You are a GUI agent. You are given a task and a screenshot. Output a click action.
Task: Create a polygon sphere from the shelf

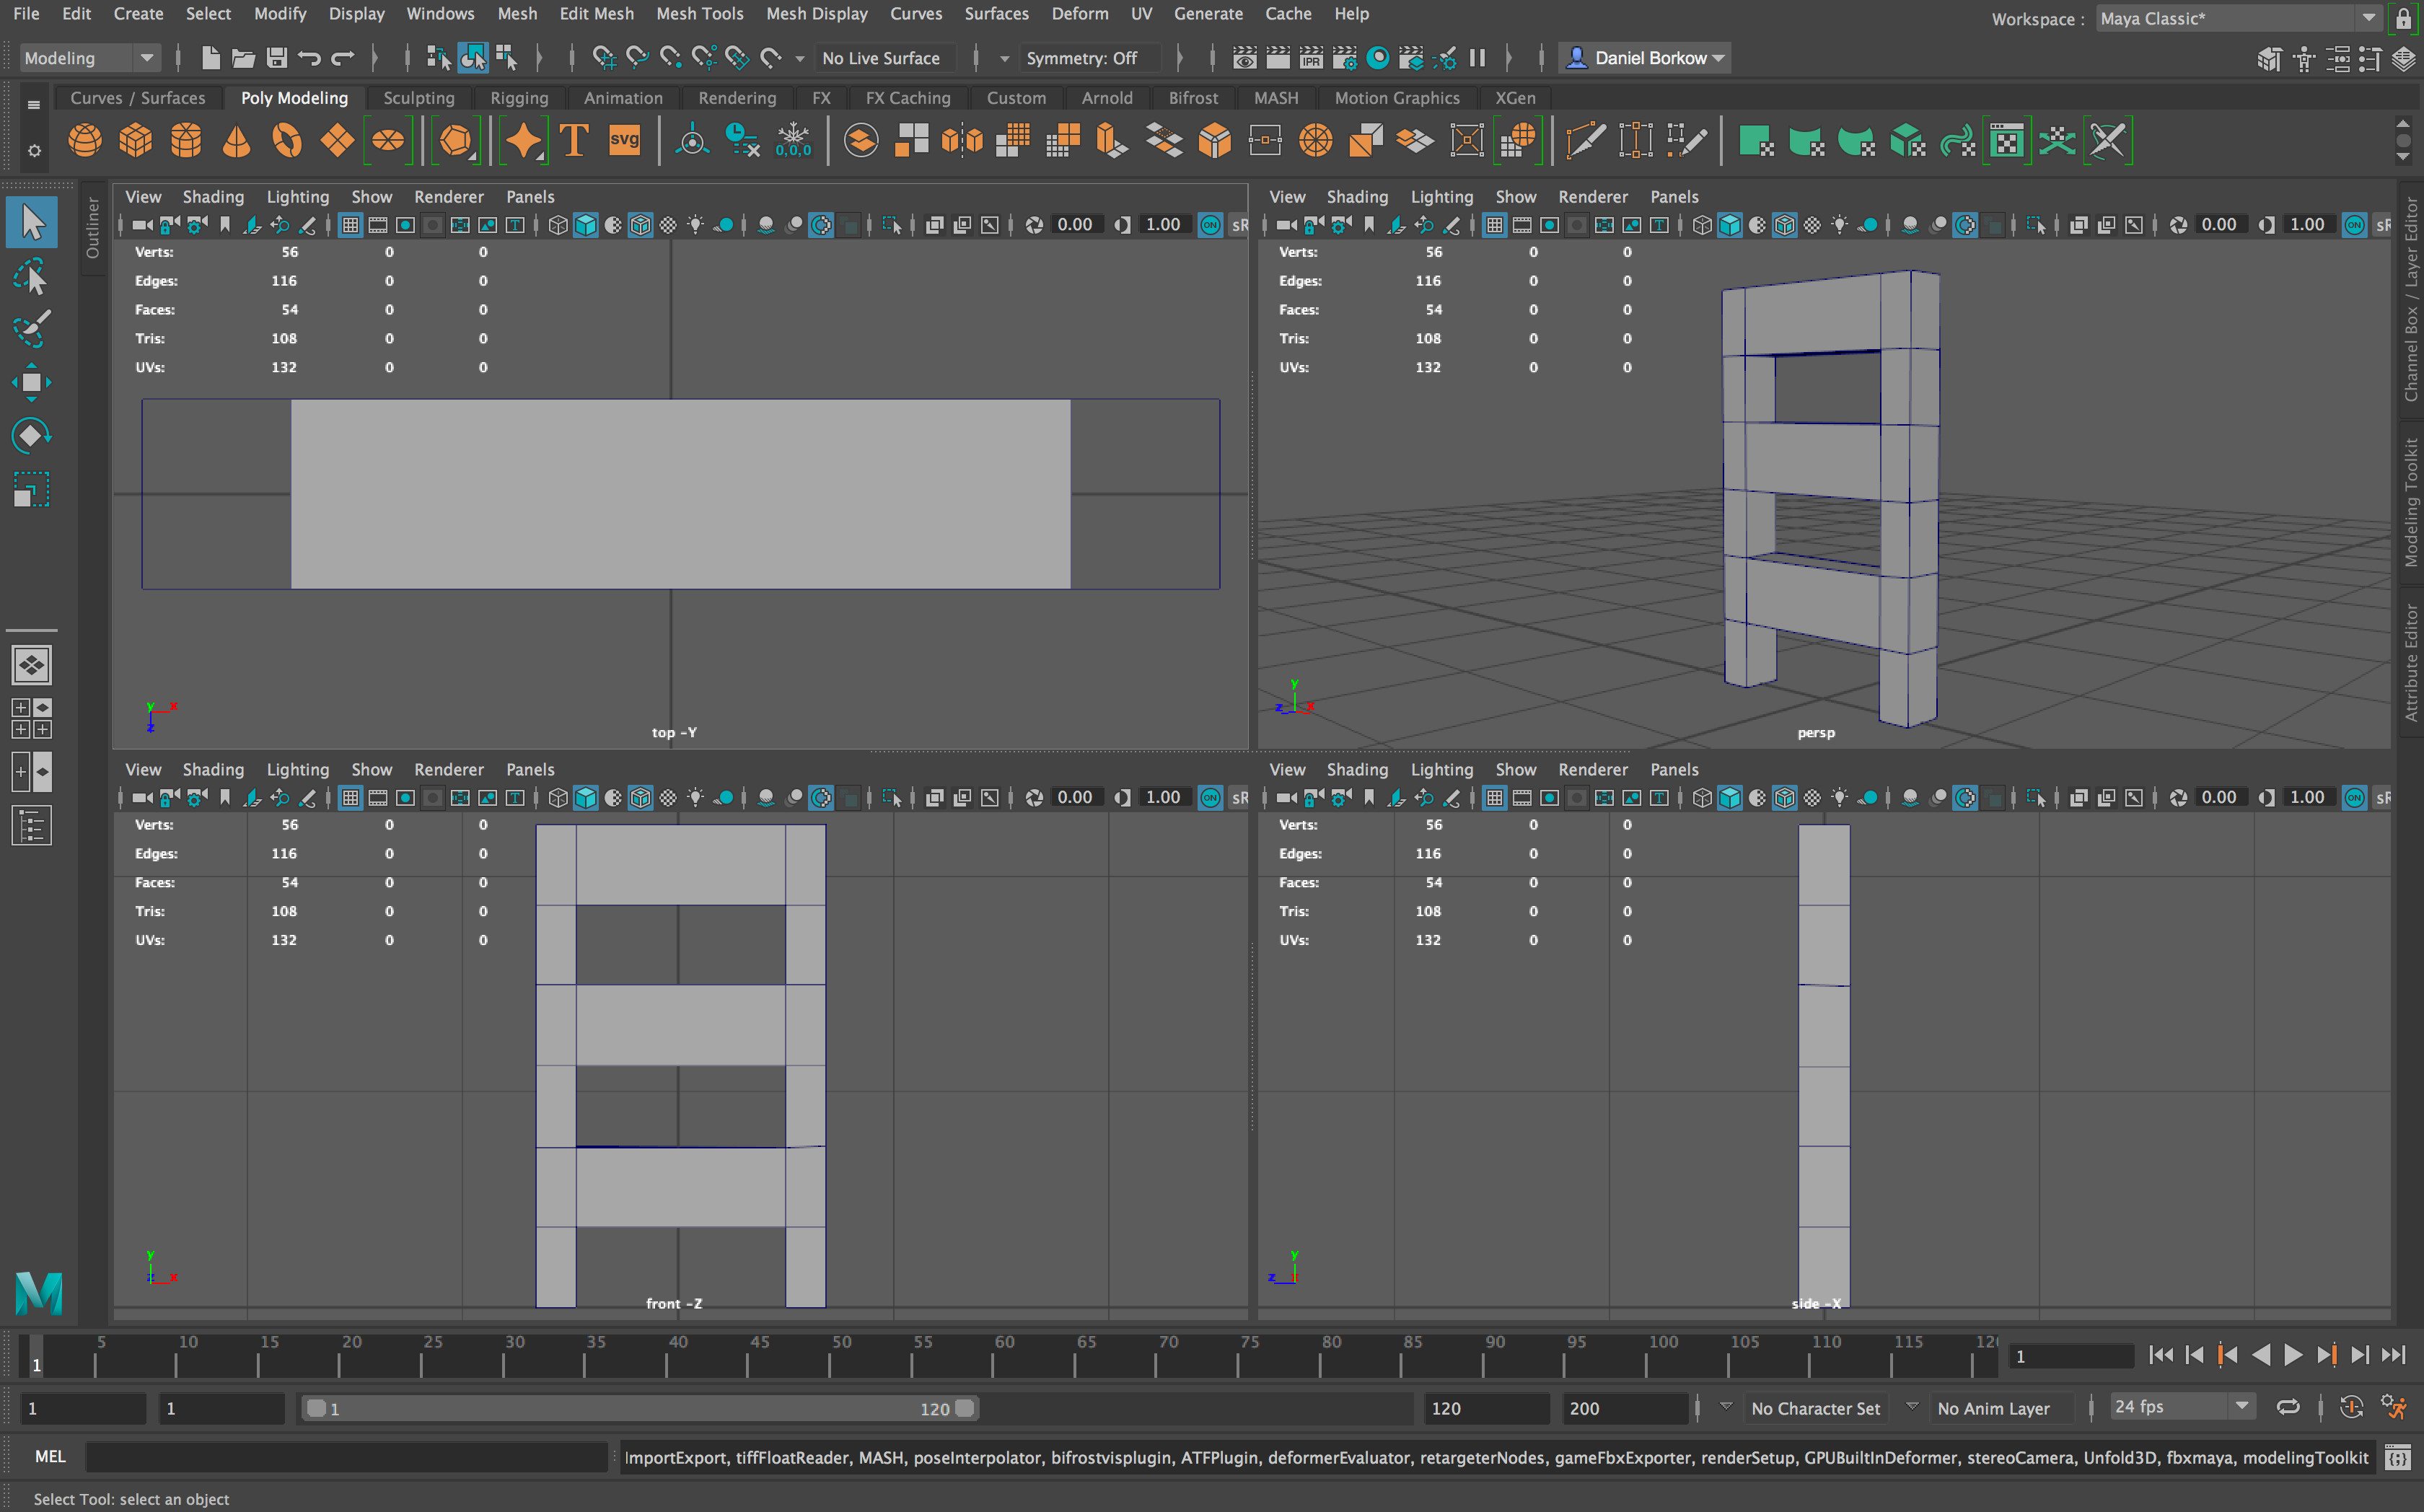click(x=85, y=141)
